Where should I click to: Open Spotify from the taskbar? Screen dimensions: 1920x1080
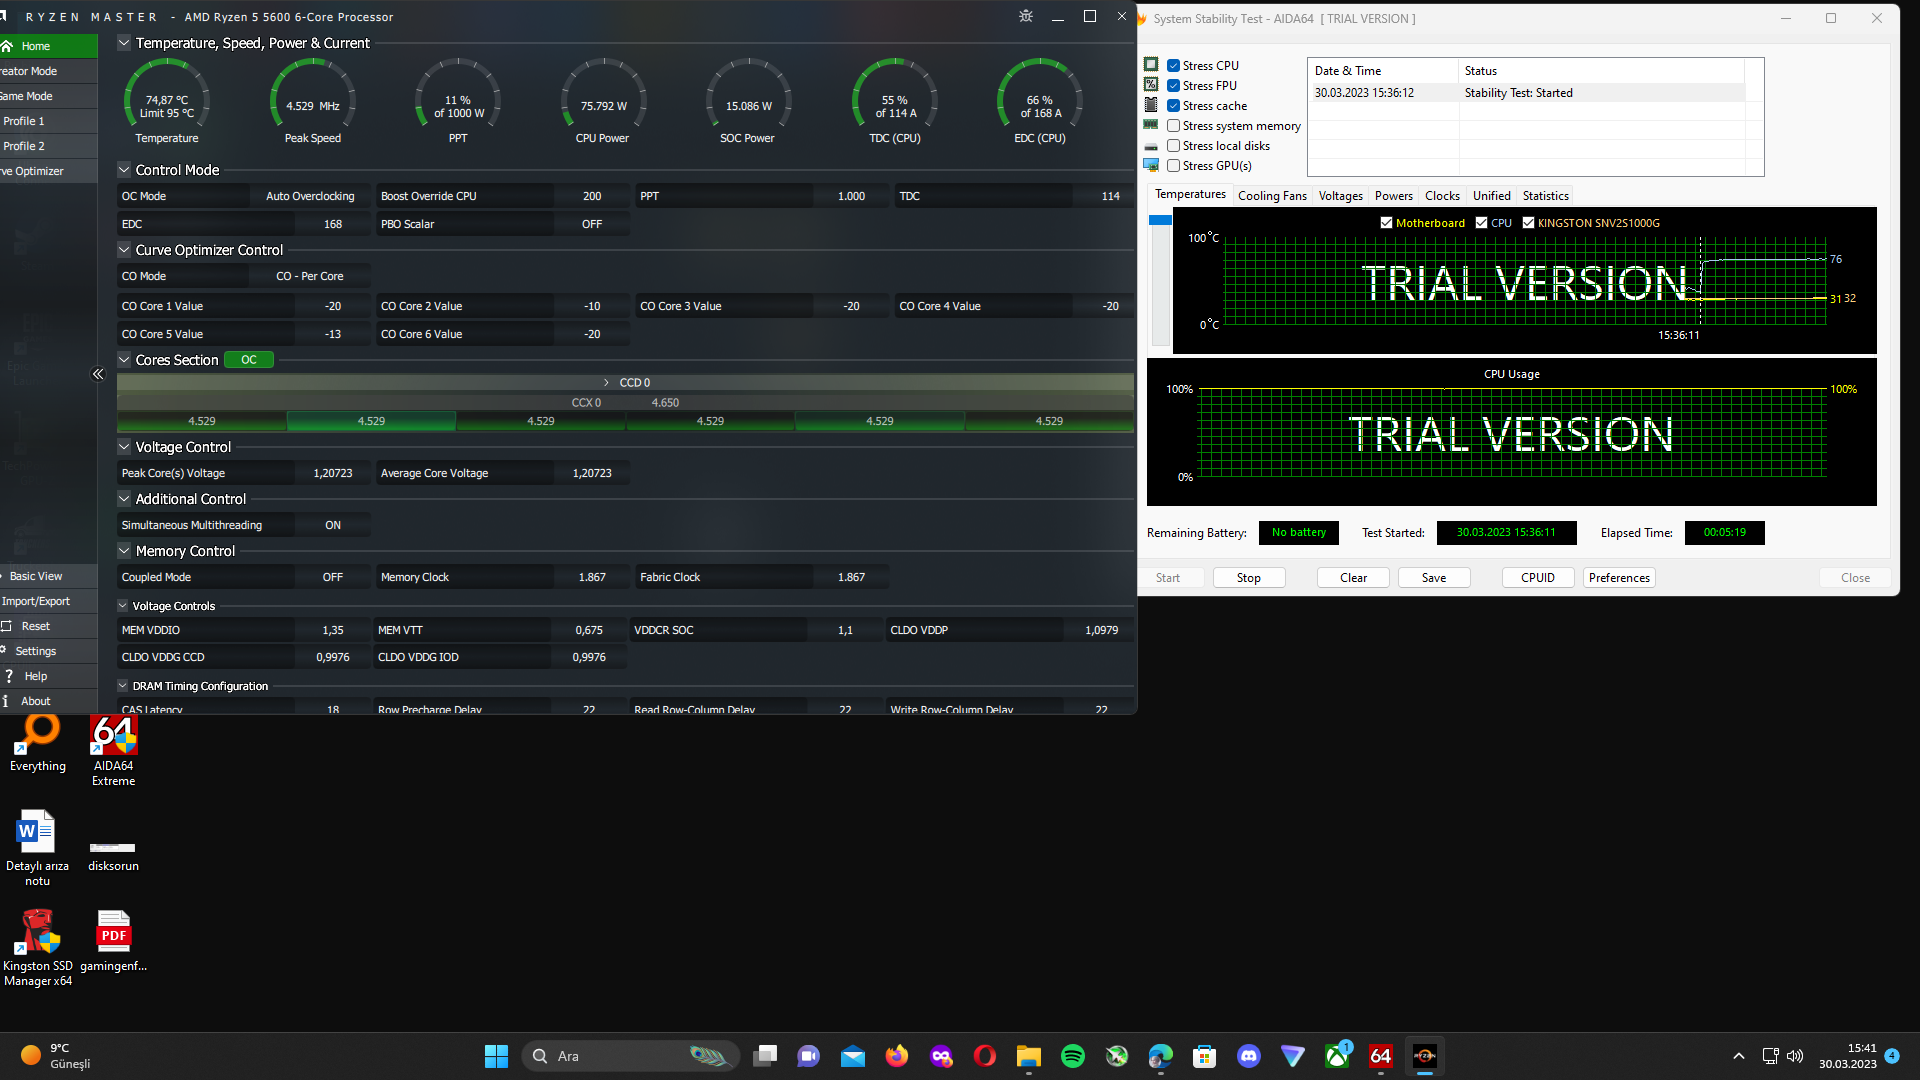[1072, 1056]
